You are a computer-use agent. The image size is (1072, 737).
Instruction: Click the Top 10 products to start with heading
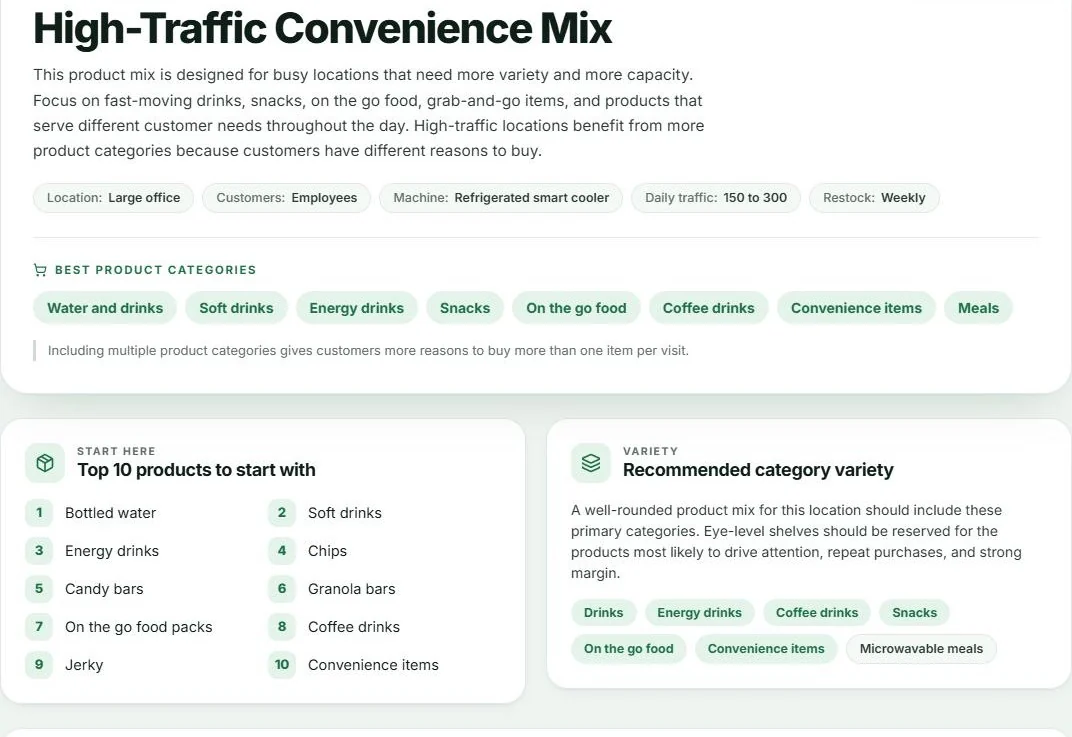(196, 470)
